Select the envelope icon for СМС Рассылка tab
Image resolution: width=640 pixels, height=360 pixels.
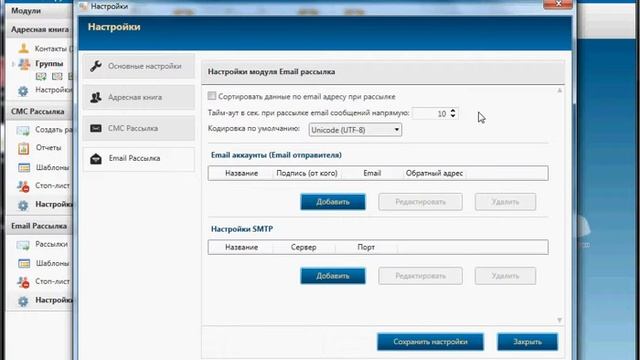pos(96,128)
